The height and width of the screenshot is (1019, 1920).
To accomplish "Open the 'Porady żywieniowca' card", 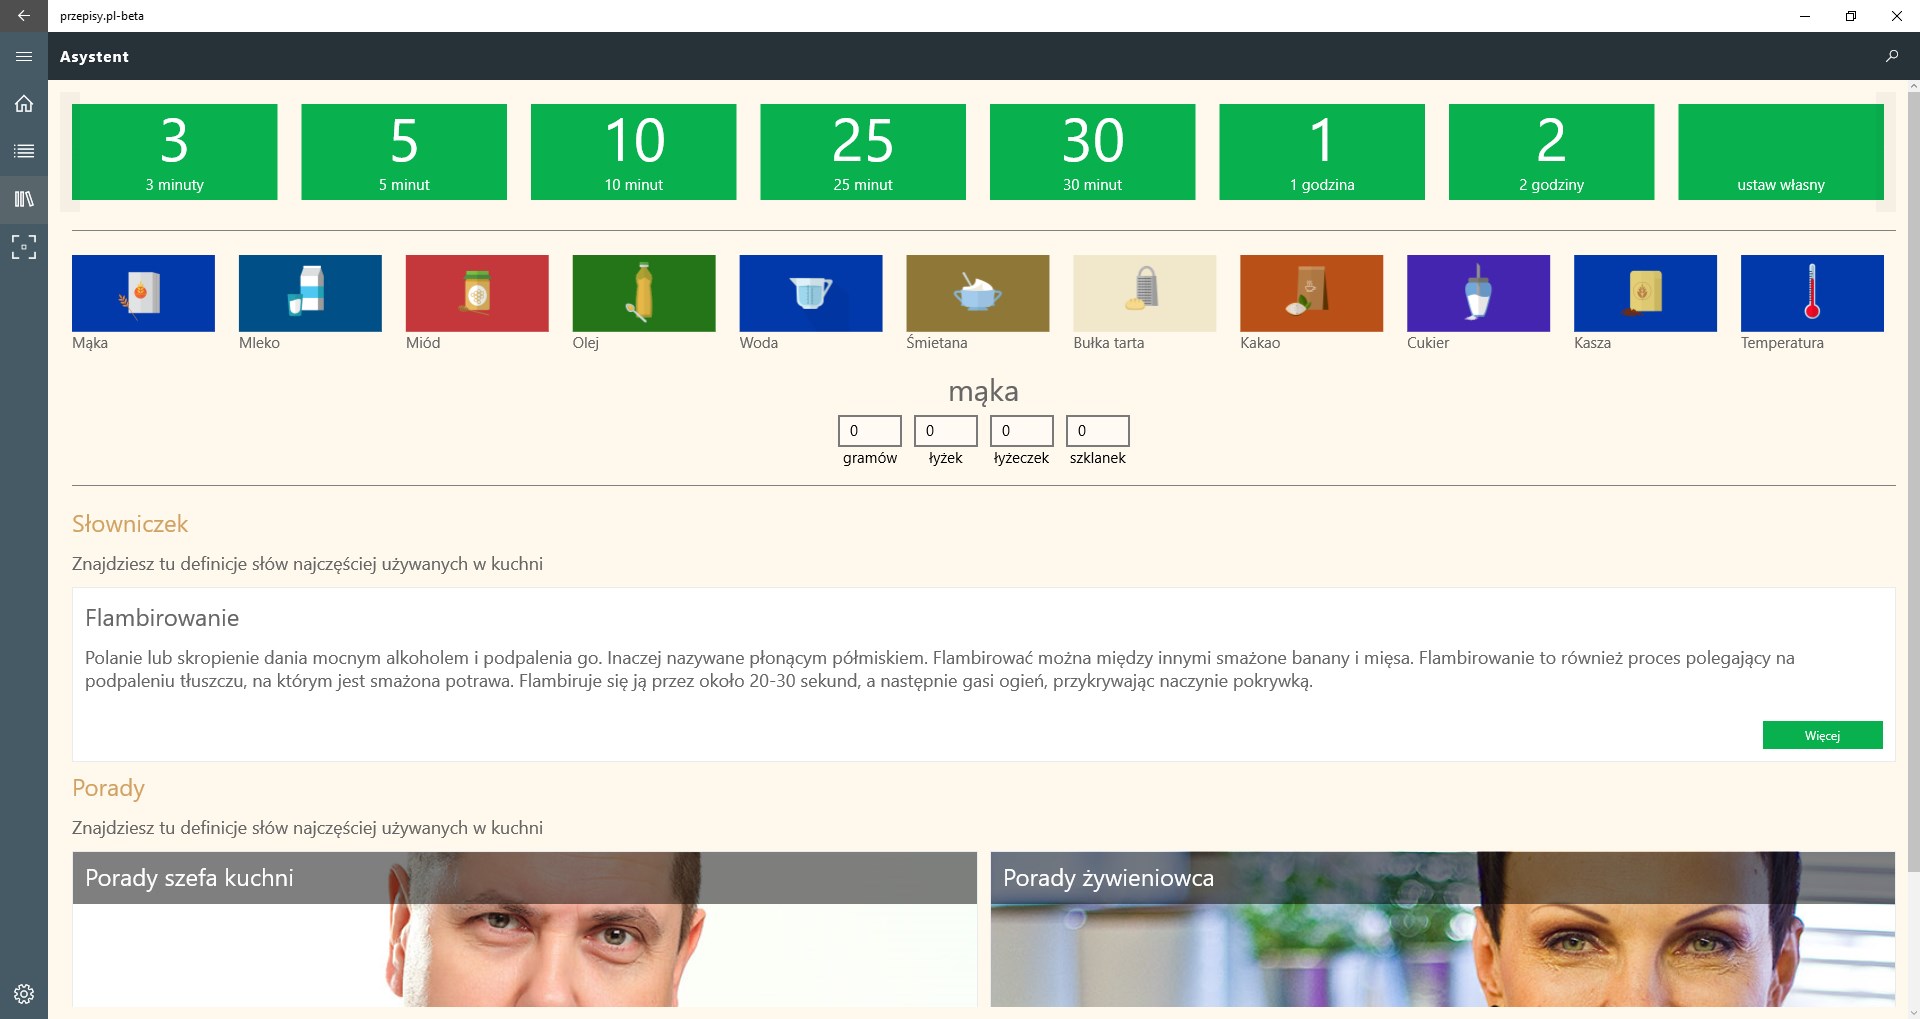I will tap(1443, 929).
